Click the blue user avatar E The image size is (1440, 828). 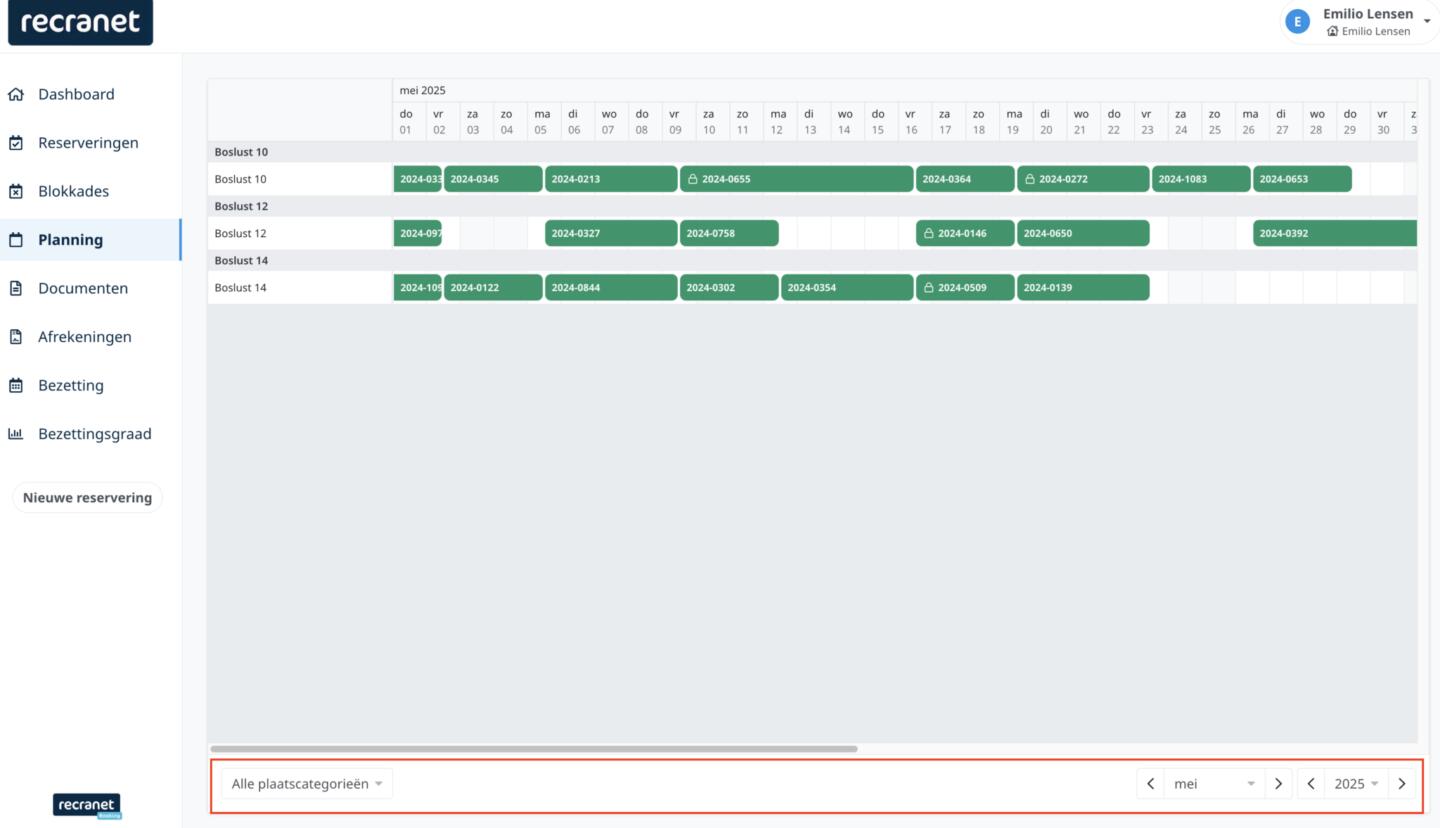1297,22
